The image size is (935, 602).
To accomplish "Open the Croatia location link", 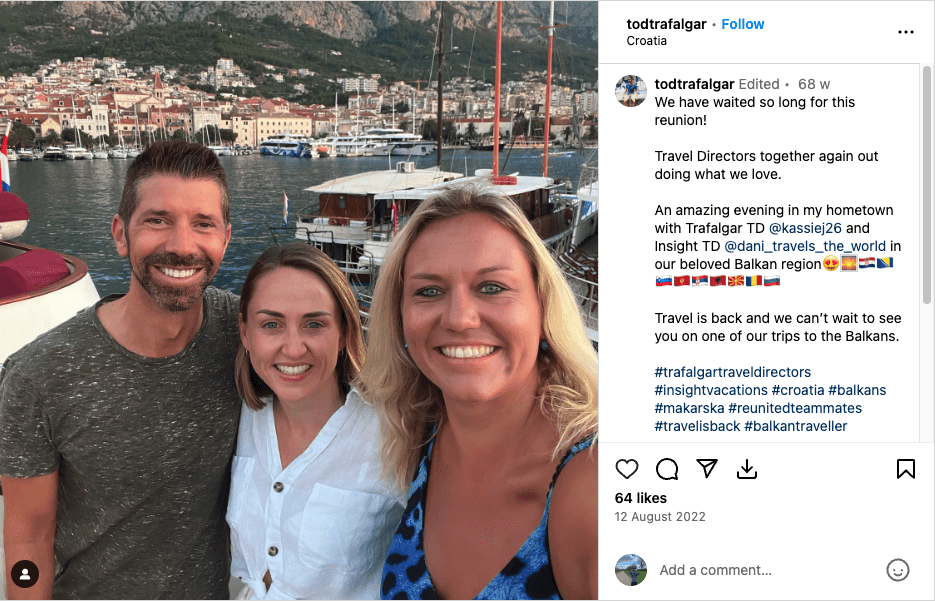I will tap(646, 41).
